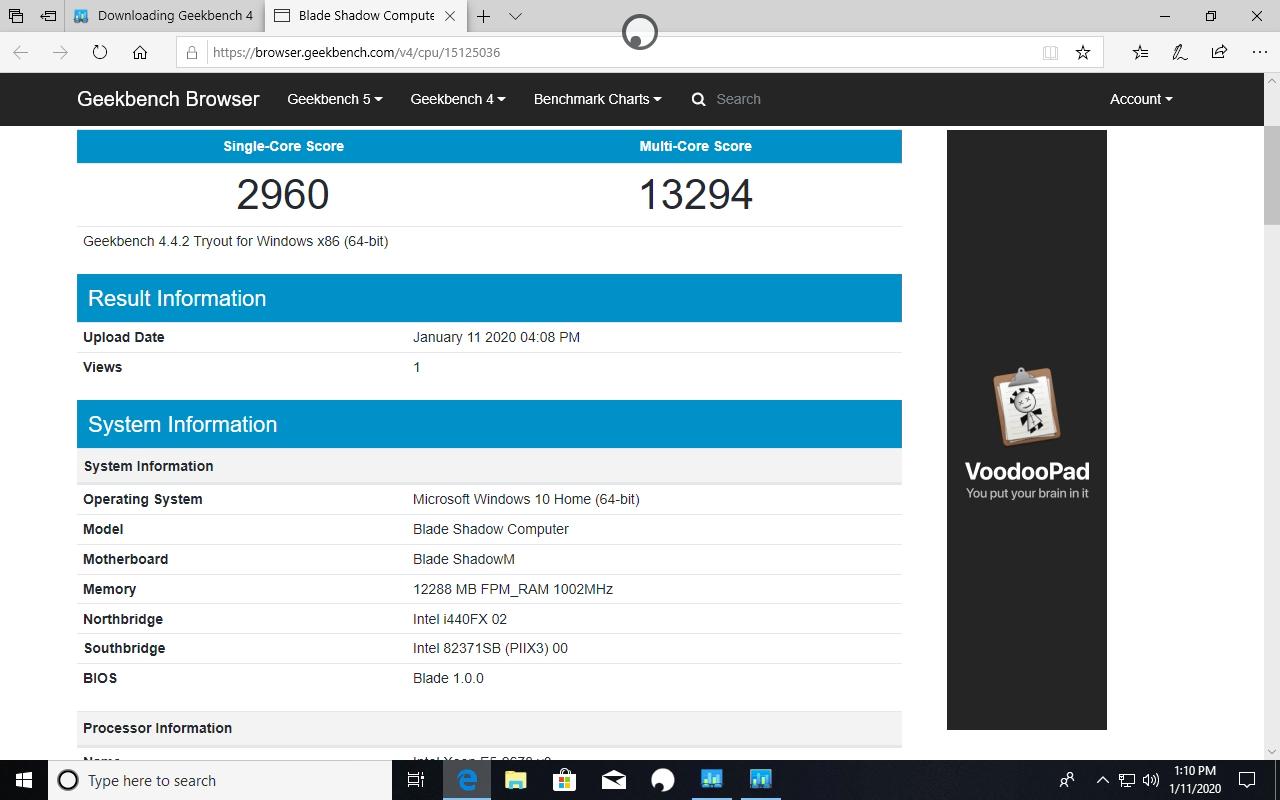Close the Blade Shadow Computer tab
This screenshot has height=800, width=1280.
pyautogui.click(x=450, y=16)
